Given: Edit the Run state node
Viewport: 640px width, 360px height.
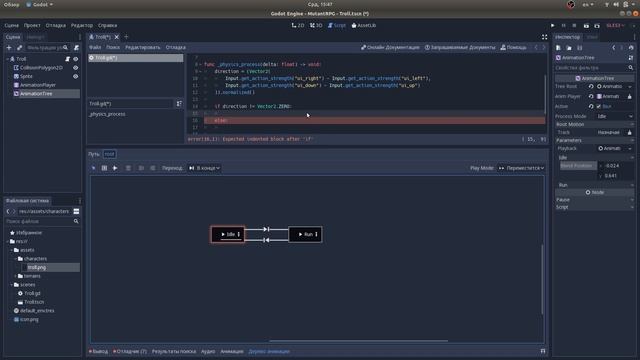Looking at the screenshot, I should coord(316,234).
